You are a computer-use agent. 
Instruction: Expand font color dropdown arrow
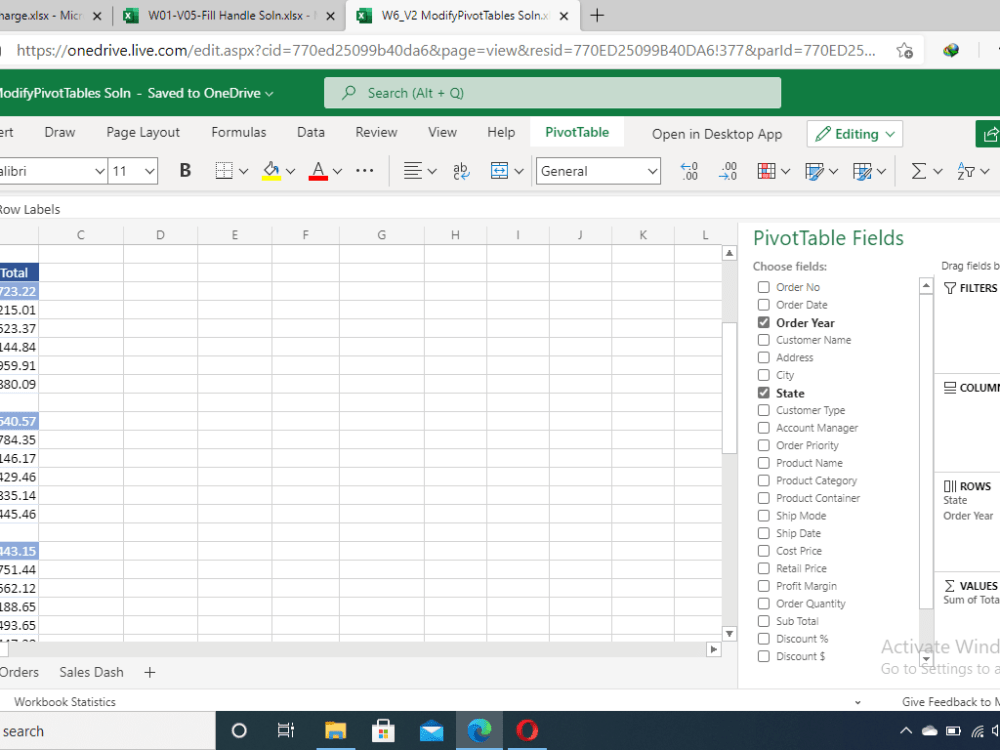coord(337,171)
